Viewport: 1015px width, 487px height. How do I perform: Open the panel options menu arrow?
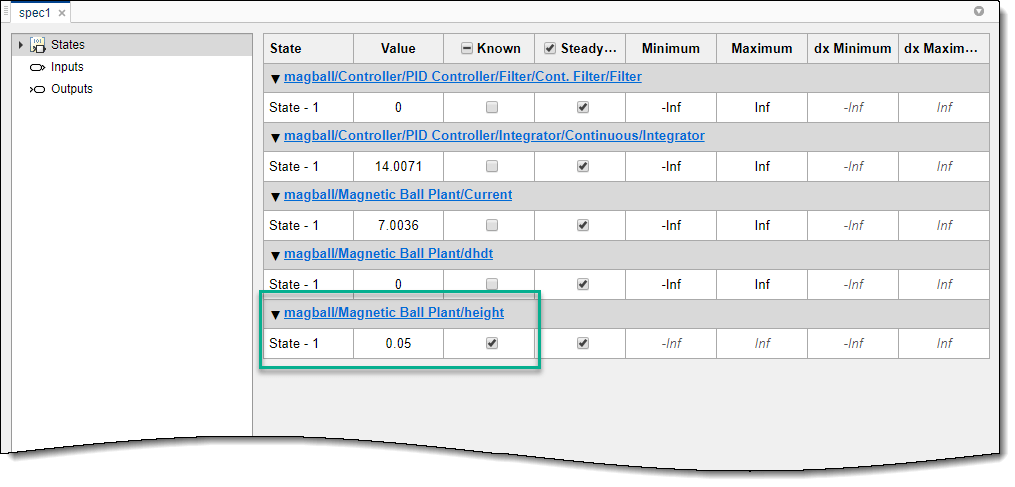979,12
